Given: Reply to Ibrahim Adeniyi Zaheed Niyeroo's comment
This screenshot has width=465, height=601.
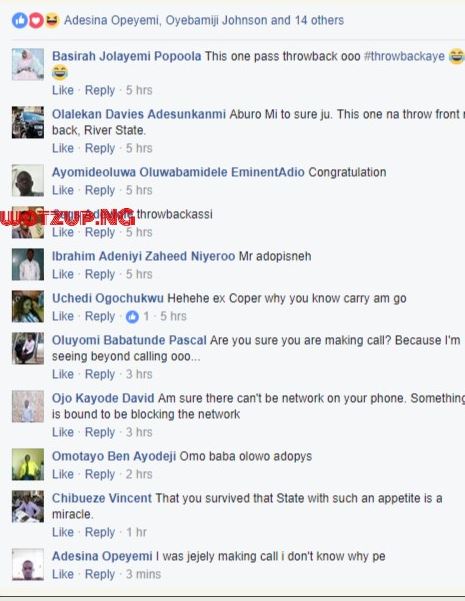Looking at the screenshot, I should click(100, 274).
